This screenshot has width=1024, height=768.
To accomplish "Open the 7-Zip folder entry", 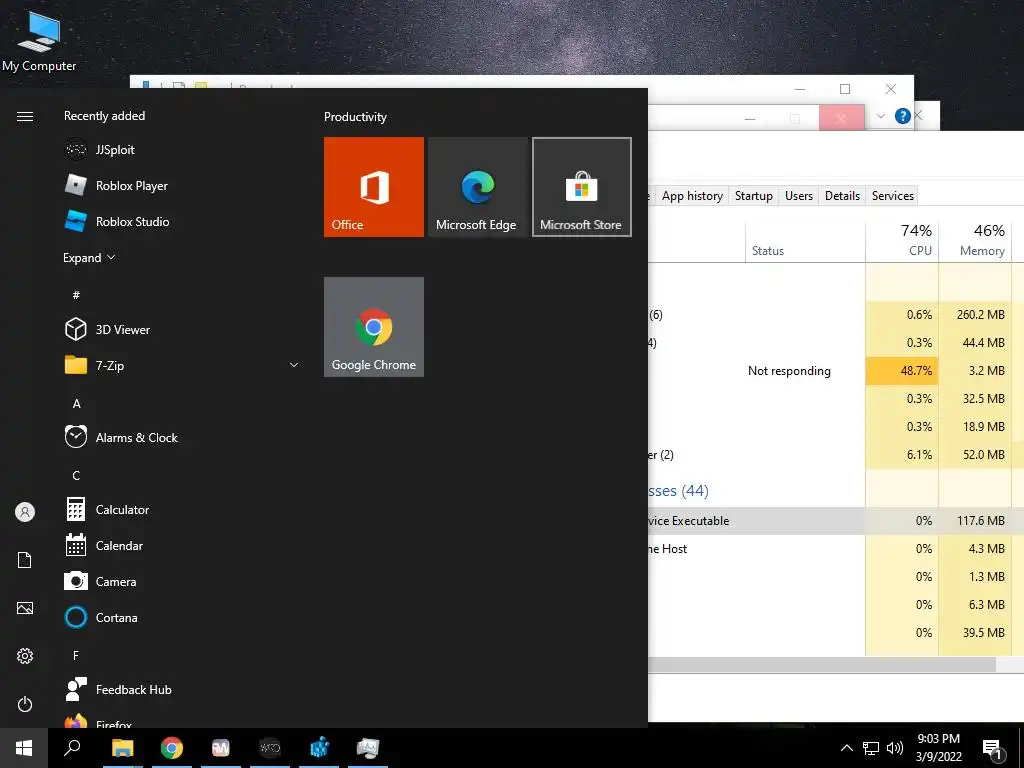I will (183, 365).
